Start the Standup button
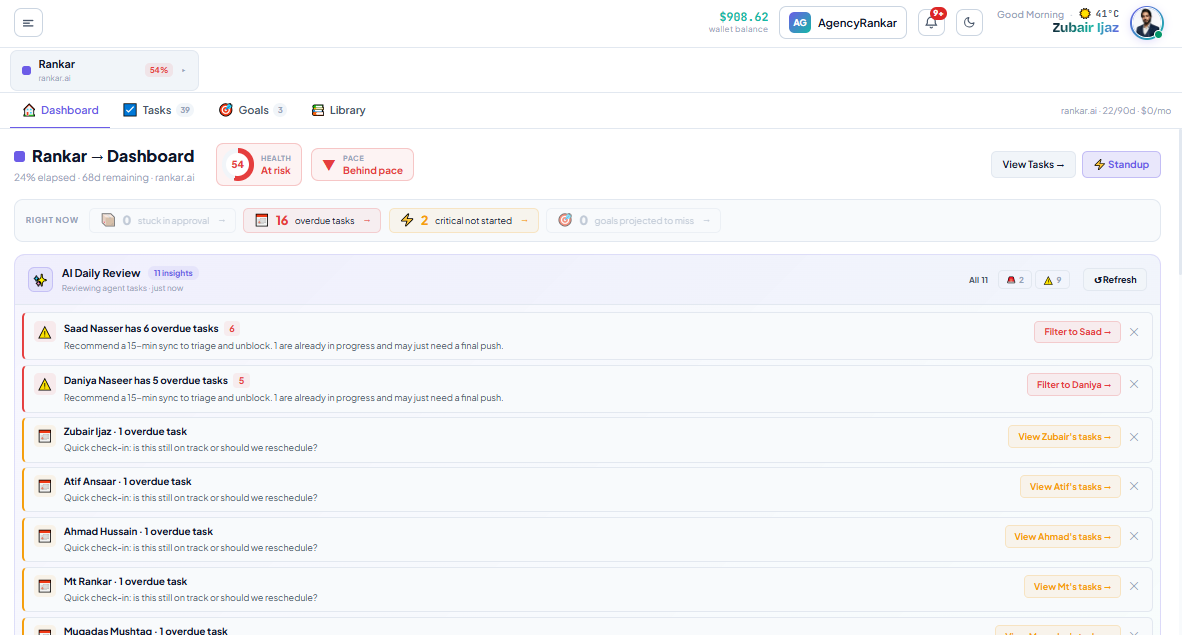The image size is (1182, 635). [x=1121, y=164]
